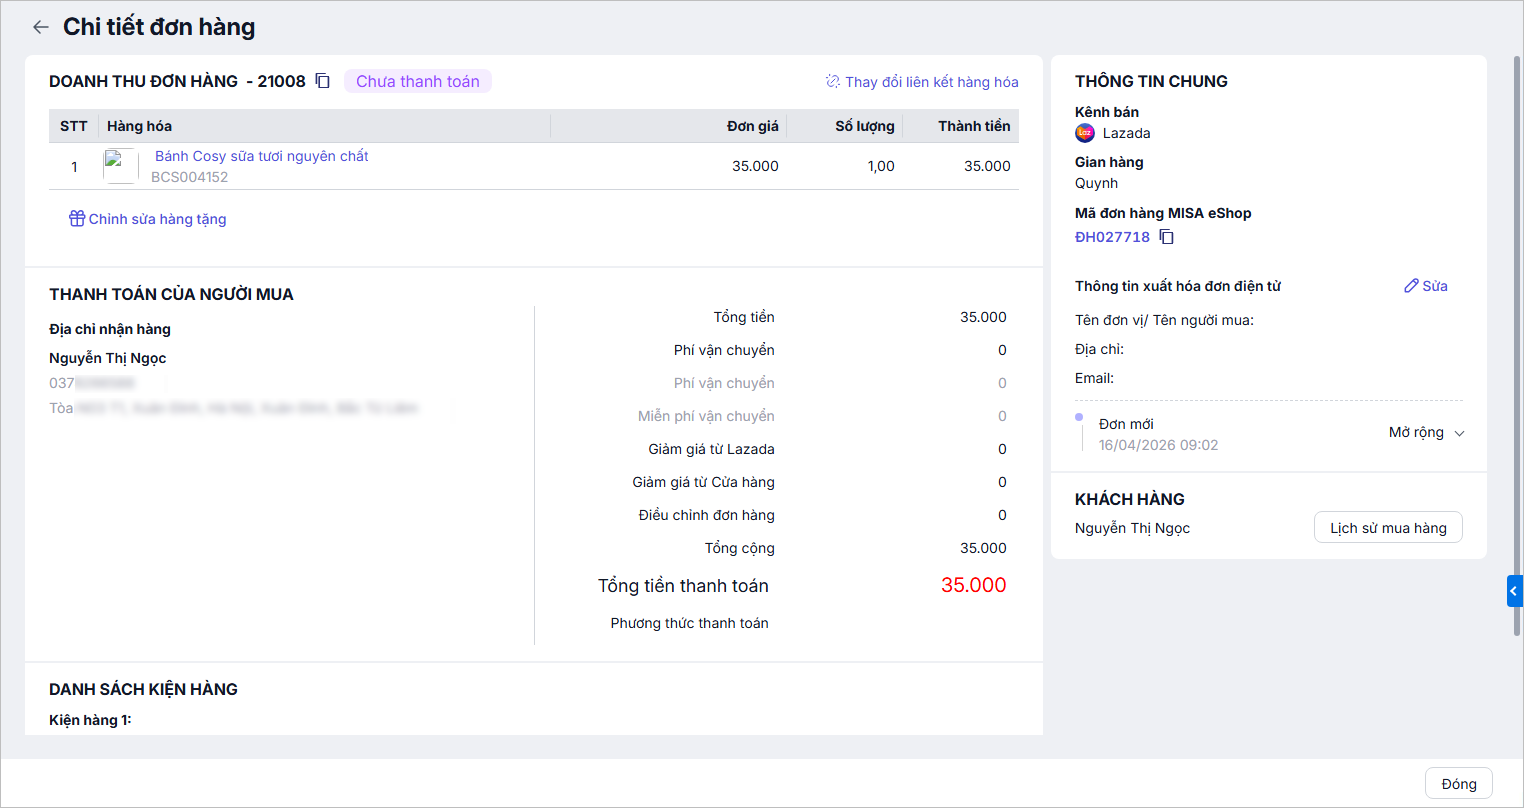Copy MISA eShop order code ĐH027718
Screen dimensions: 1524x808
pos(1166,237)
